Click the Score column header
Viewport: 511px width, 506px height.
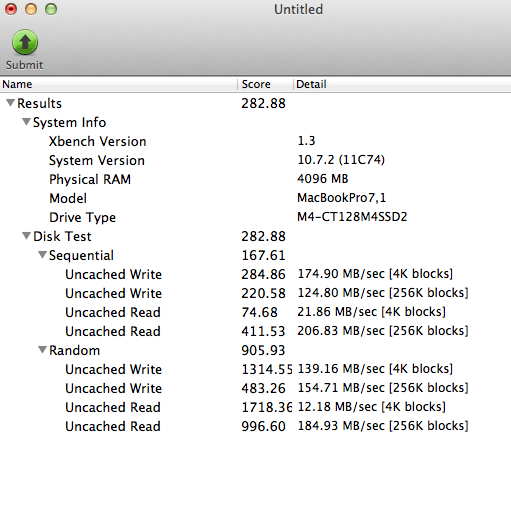265,84
